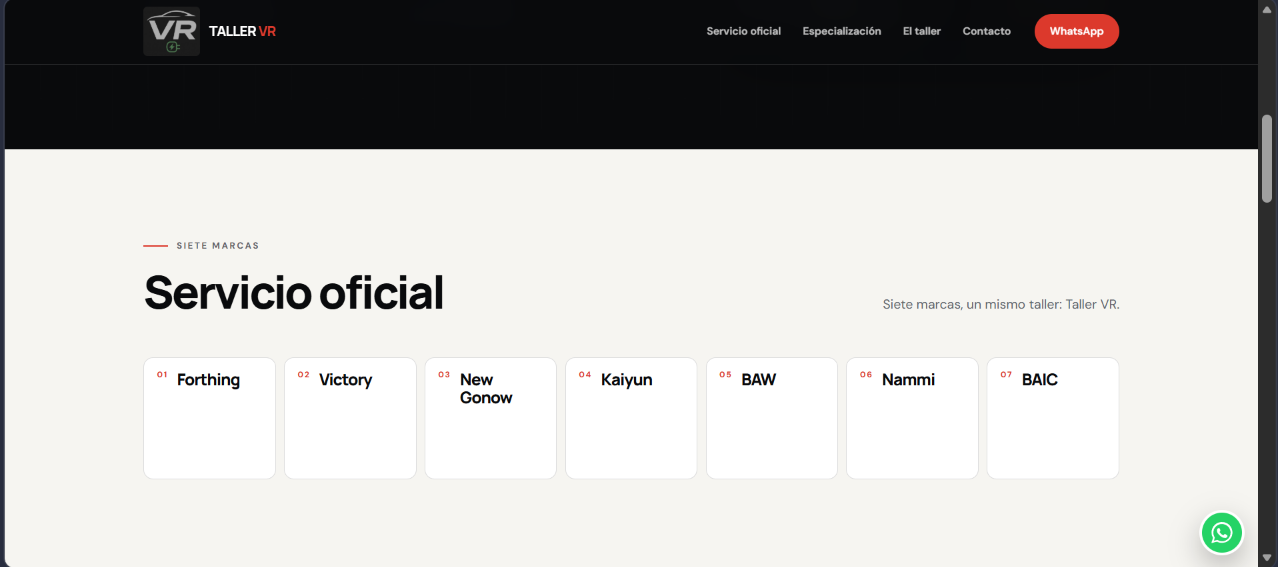Select the Forthing brand card

pyautogui.click(x=209, y=418)
